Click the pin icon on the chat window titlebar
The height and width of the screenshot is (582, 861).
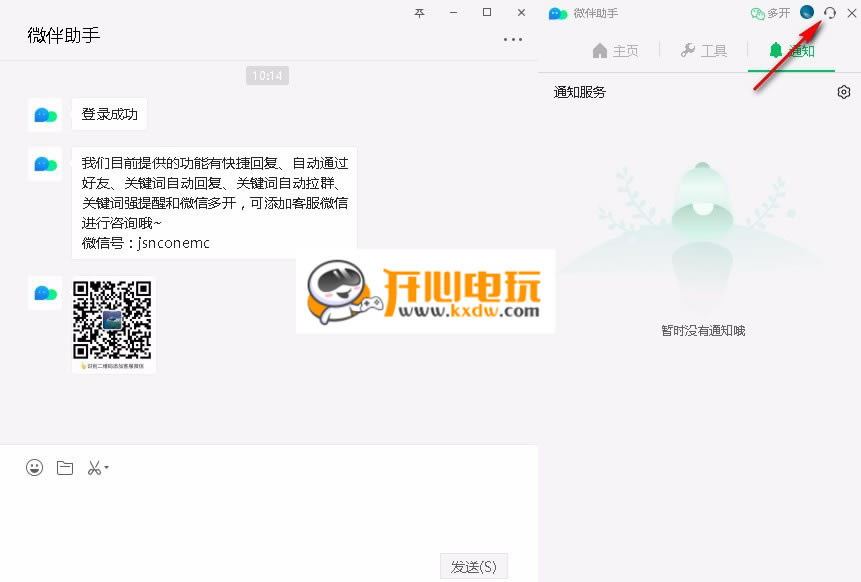pyautogui.click(x=419, y=12)
